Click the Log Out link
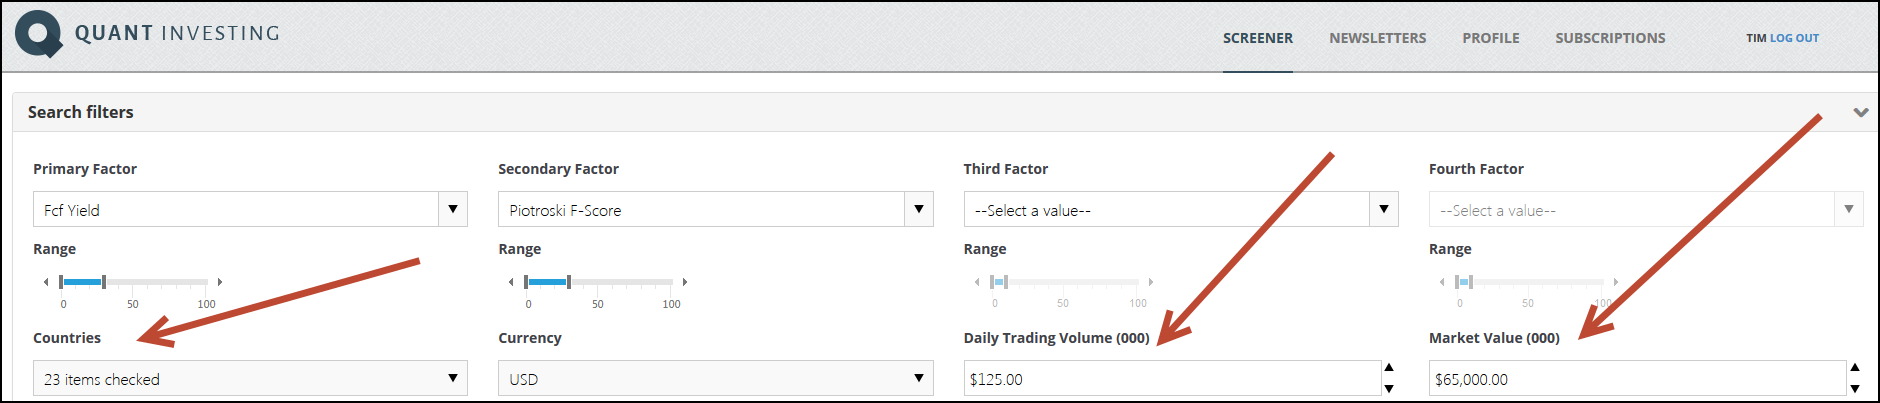 pos(1794,38)
